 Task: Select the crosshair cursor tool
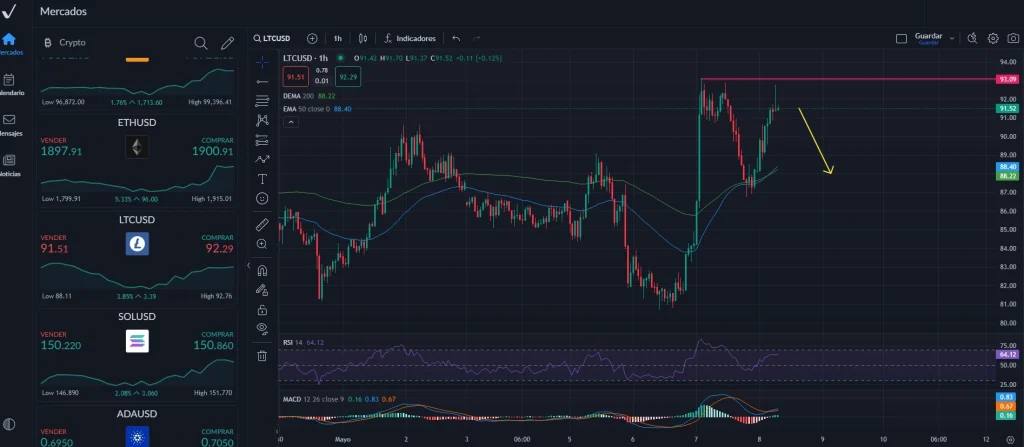(262, 63)
